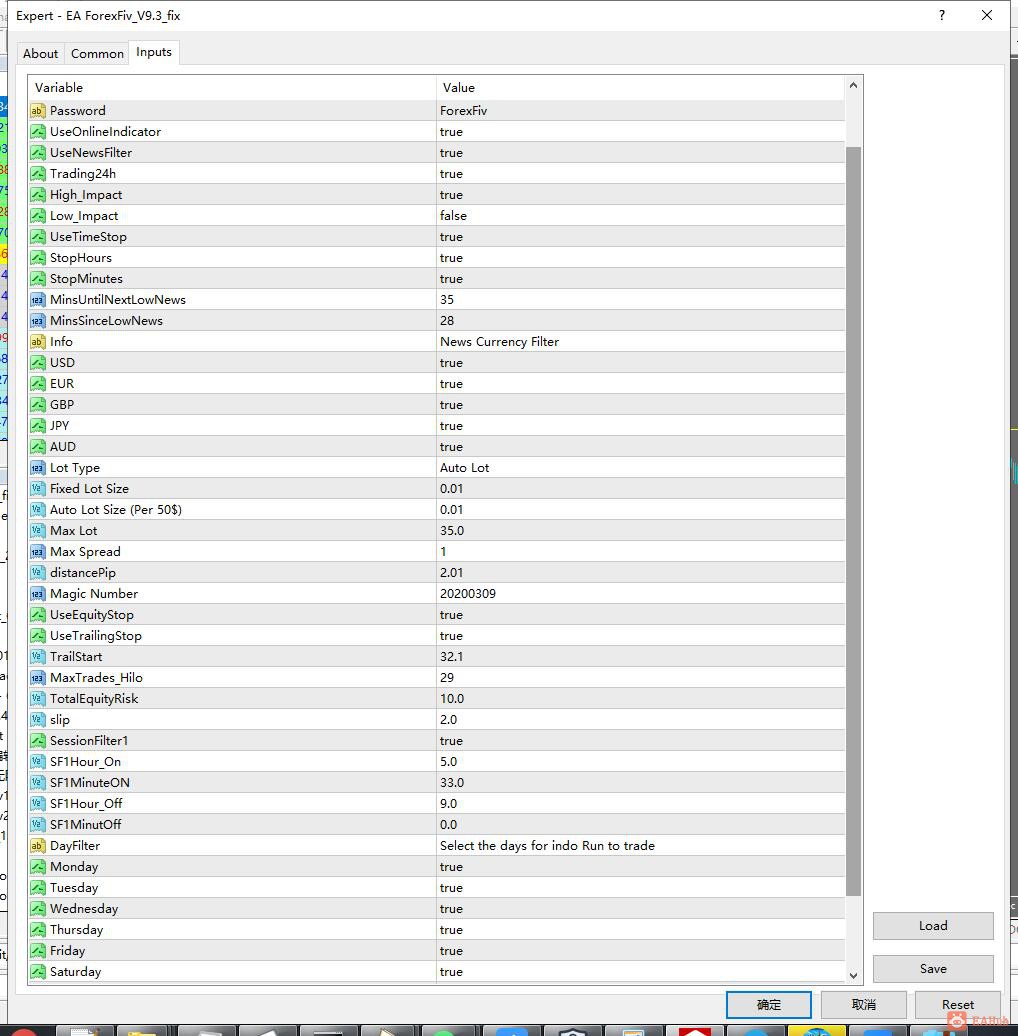
Task: Edit the Auto Lot Size value 0.01
Action: click(640, 509)
